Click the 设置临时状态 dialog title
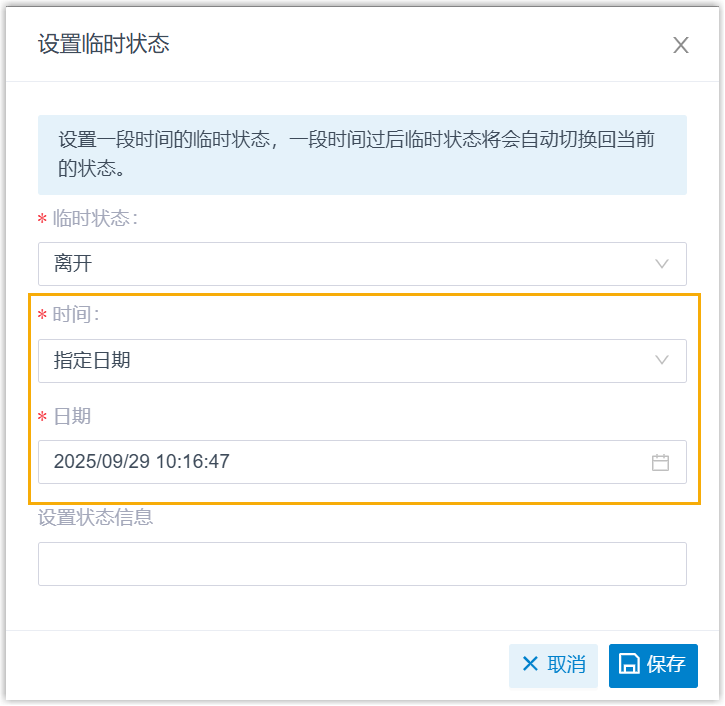Viewport: 725px width, 706px height. click(x=104, y=44)
